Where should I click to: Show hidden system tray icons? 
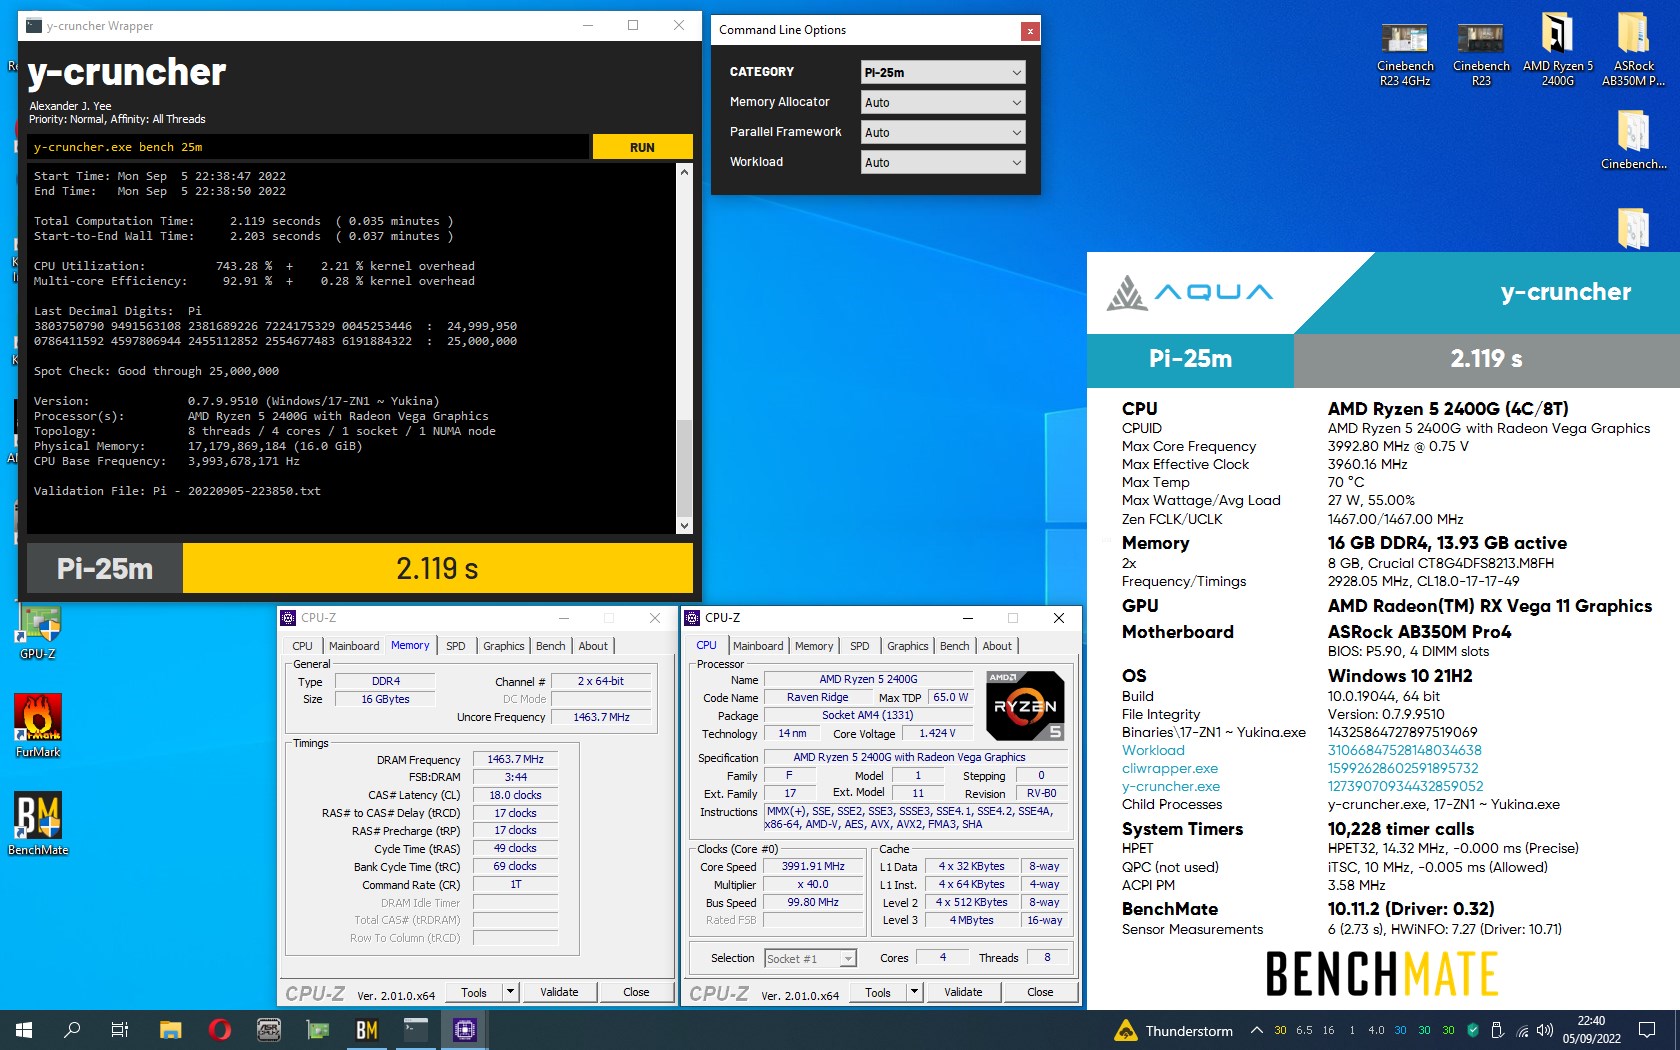coord(1256,1030)
